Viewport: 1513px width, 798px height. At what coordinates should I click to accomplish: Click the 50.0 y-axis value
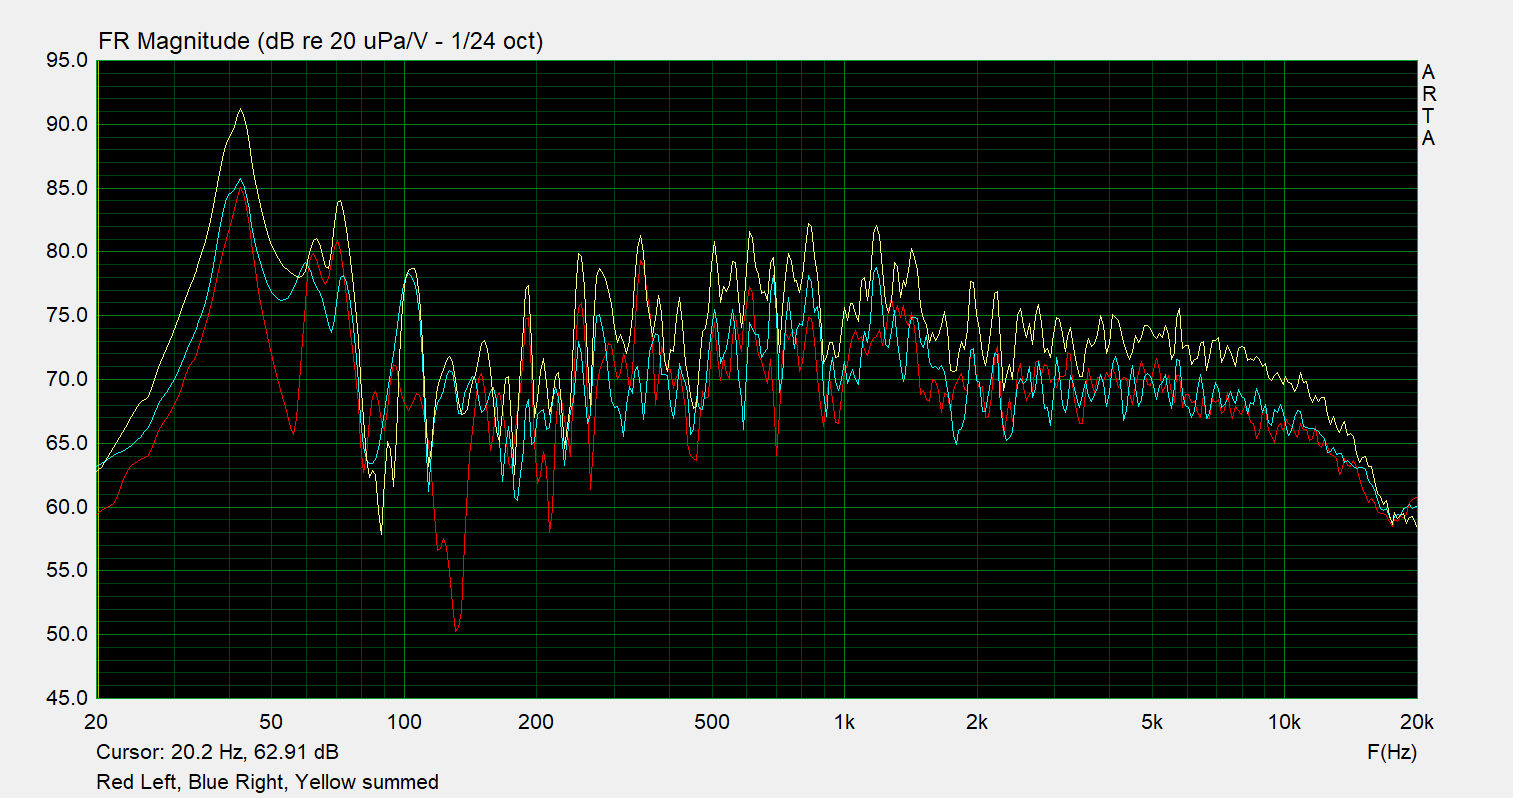[x=67, y=634]
